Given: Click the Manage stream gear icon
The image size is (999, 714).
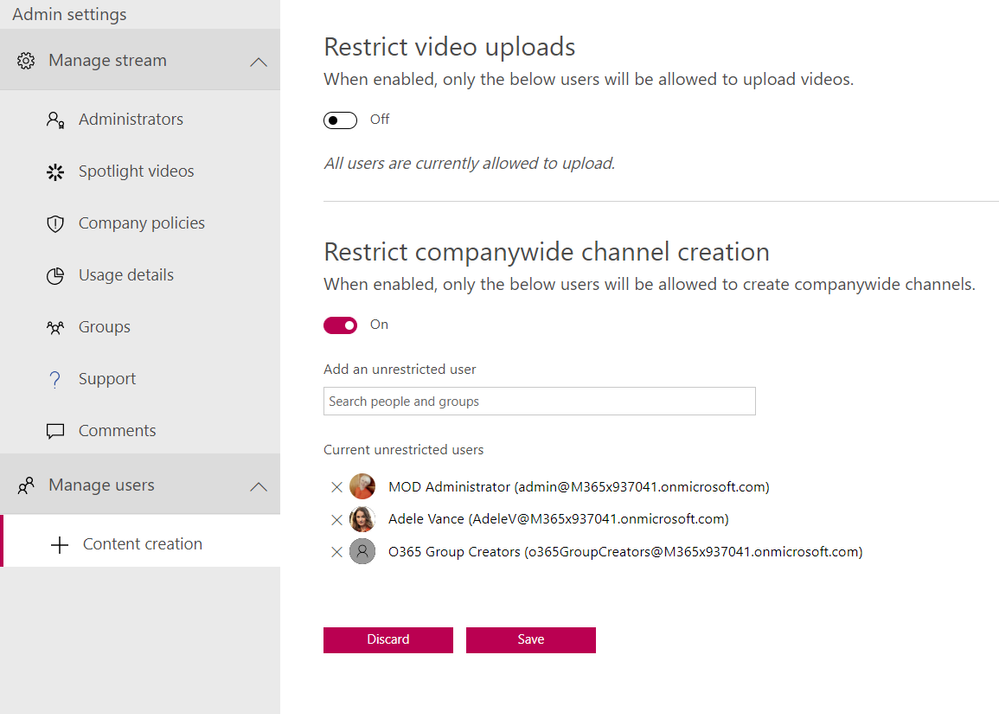Looking at the screenshot, I should pyautogui.click(x=27, y=60).
